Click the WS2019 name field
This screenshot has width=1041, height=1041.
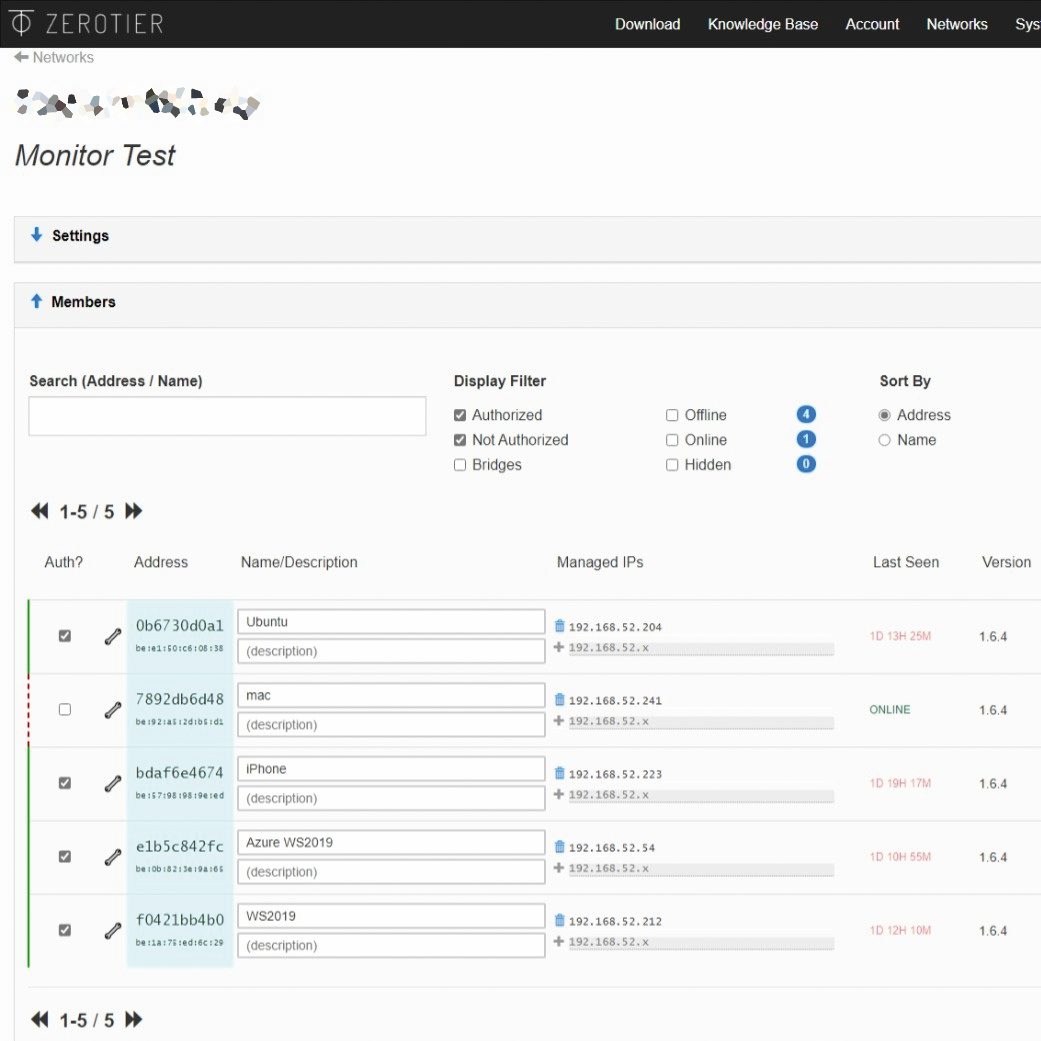[x=391, y=916]
